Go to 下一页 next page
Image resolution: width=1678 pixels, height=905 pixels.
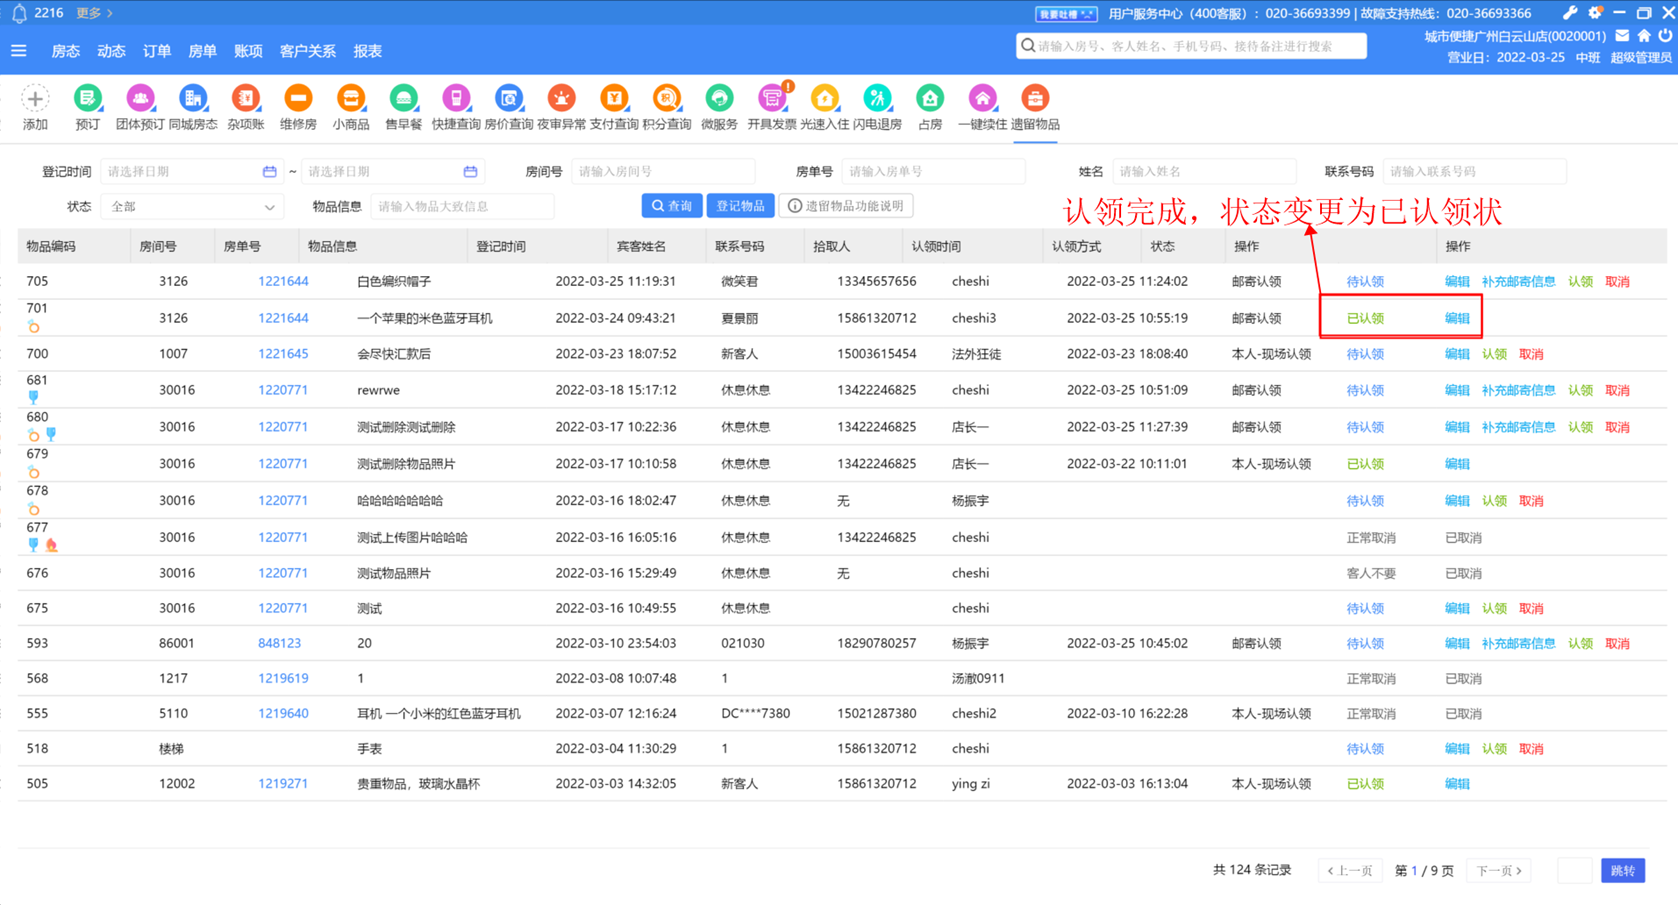(x=1499, y=871)
